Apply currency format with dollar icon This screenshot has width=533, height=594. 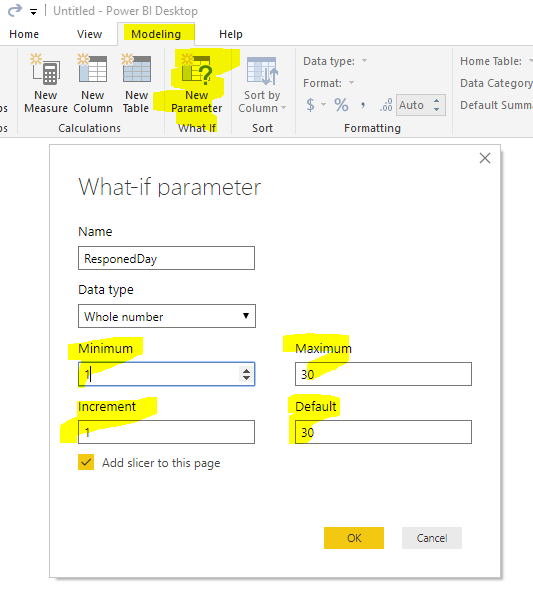(310, 105)
